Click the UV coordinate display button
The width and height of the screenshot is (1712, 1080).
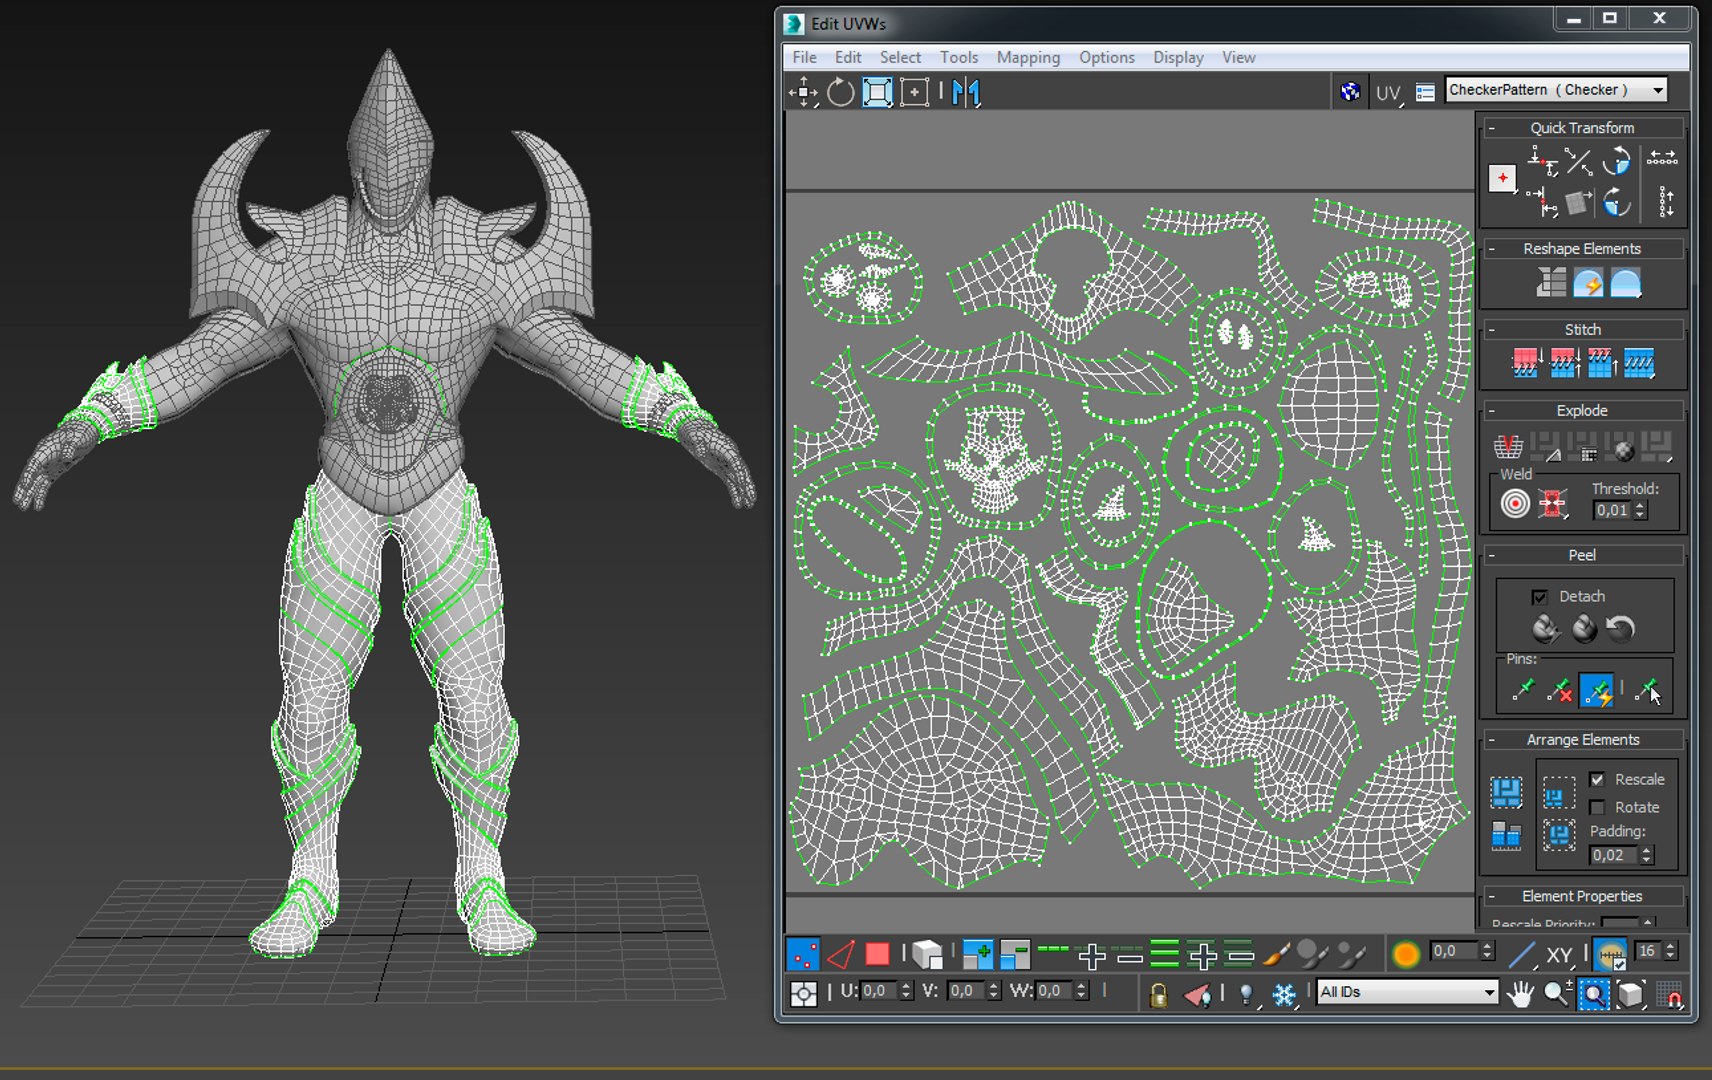tap(1388, 93)
